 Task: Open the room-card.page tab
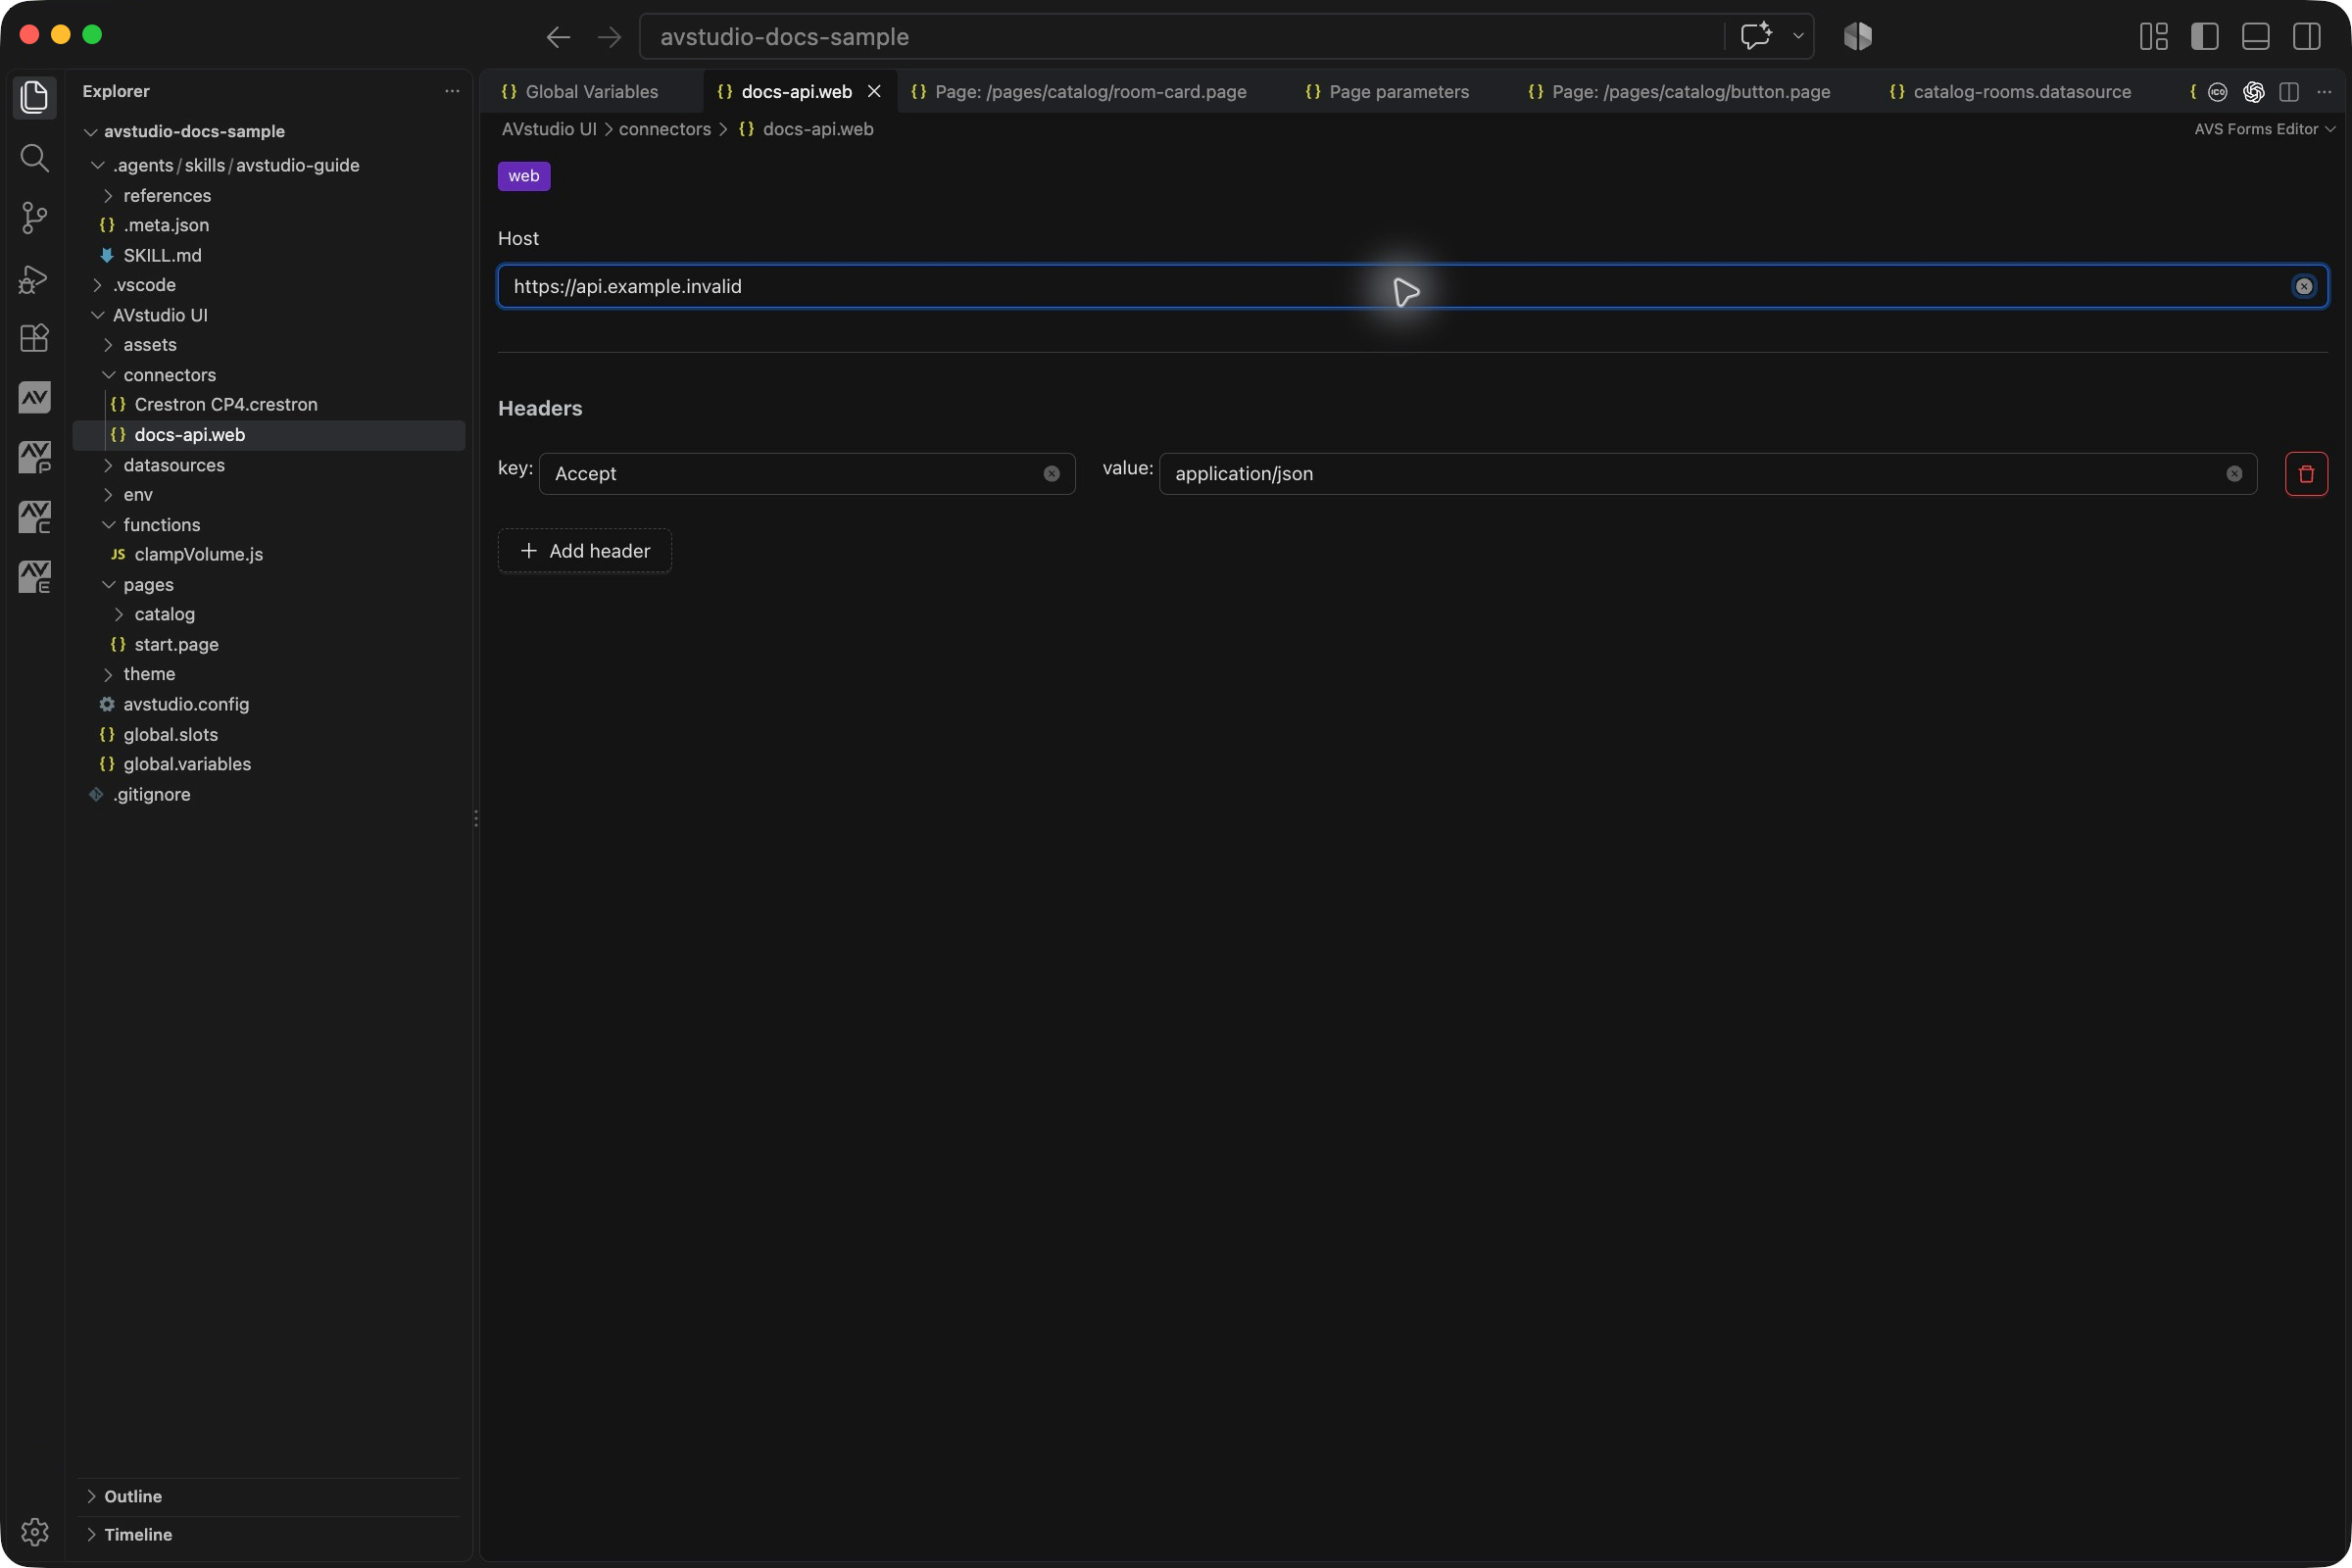click(x=1090, y=92)
